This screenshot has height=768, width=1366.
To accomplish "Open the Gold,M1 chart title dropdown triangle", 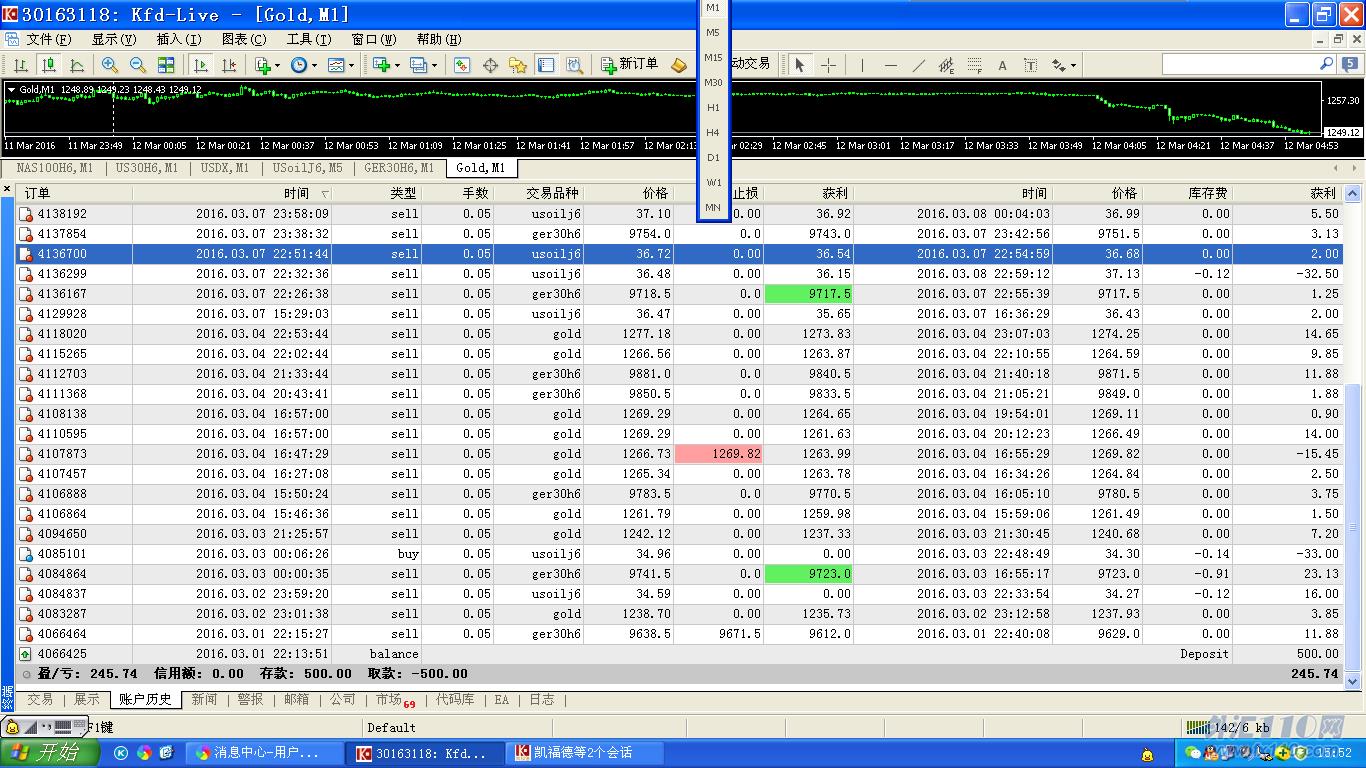I will coord(11,89).
